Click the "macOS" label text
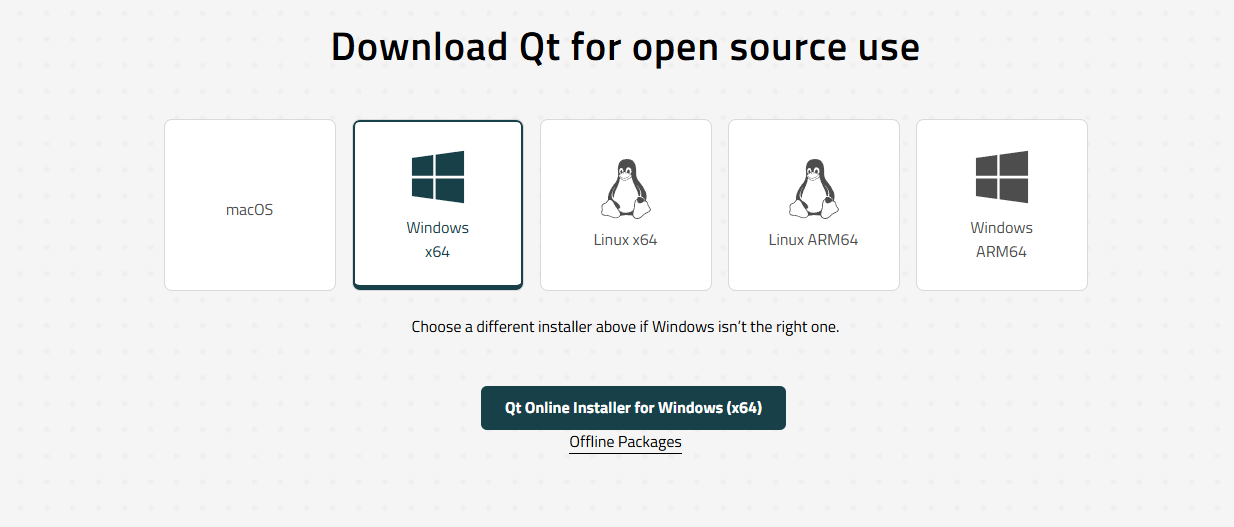Viewport: 1234px width, 527px height. pyautogui.click(x=250, y=210)
